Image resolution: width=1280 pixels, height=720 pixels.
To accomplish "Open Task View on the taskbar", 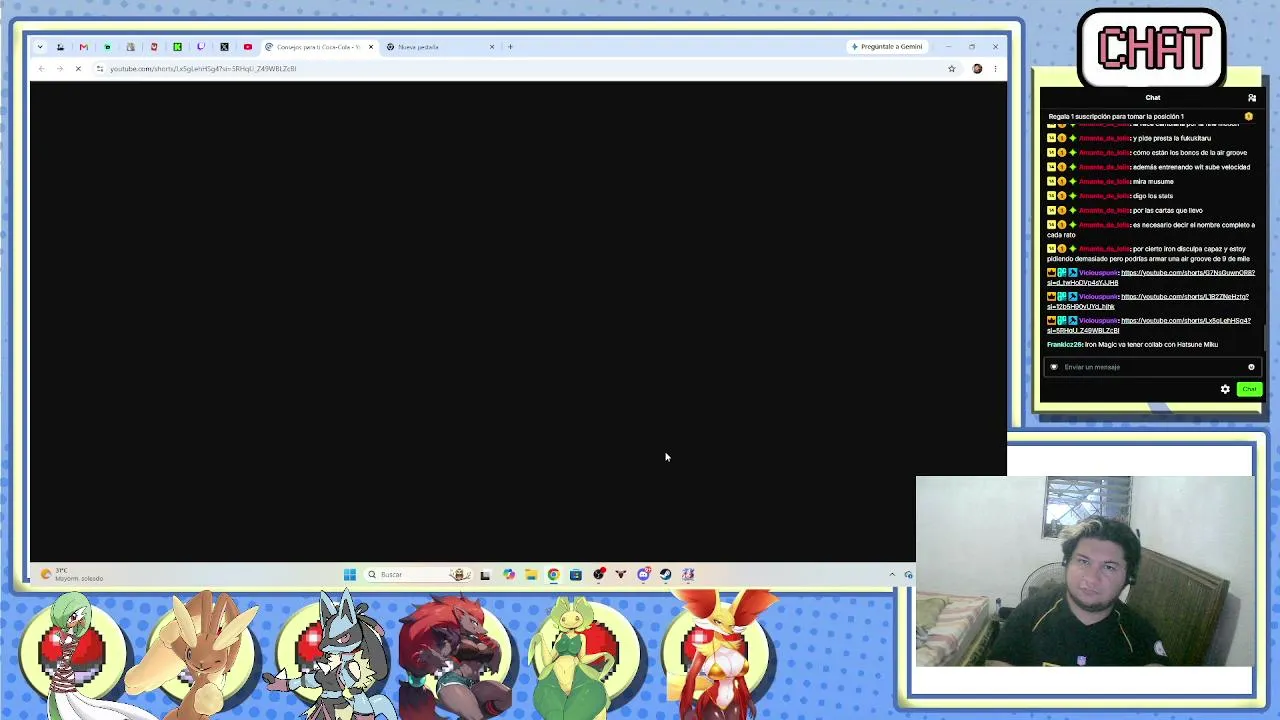I will tap(485, 575).
